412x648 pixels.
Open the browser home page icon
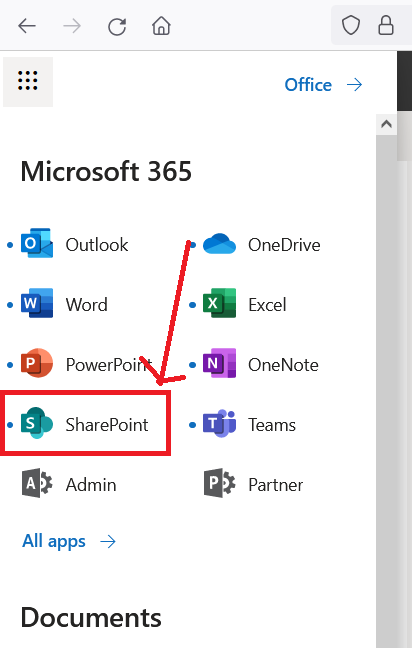coord(161,26)
